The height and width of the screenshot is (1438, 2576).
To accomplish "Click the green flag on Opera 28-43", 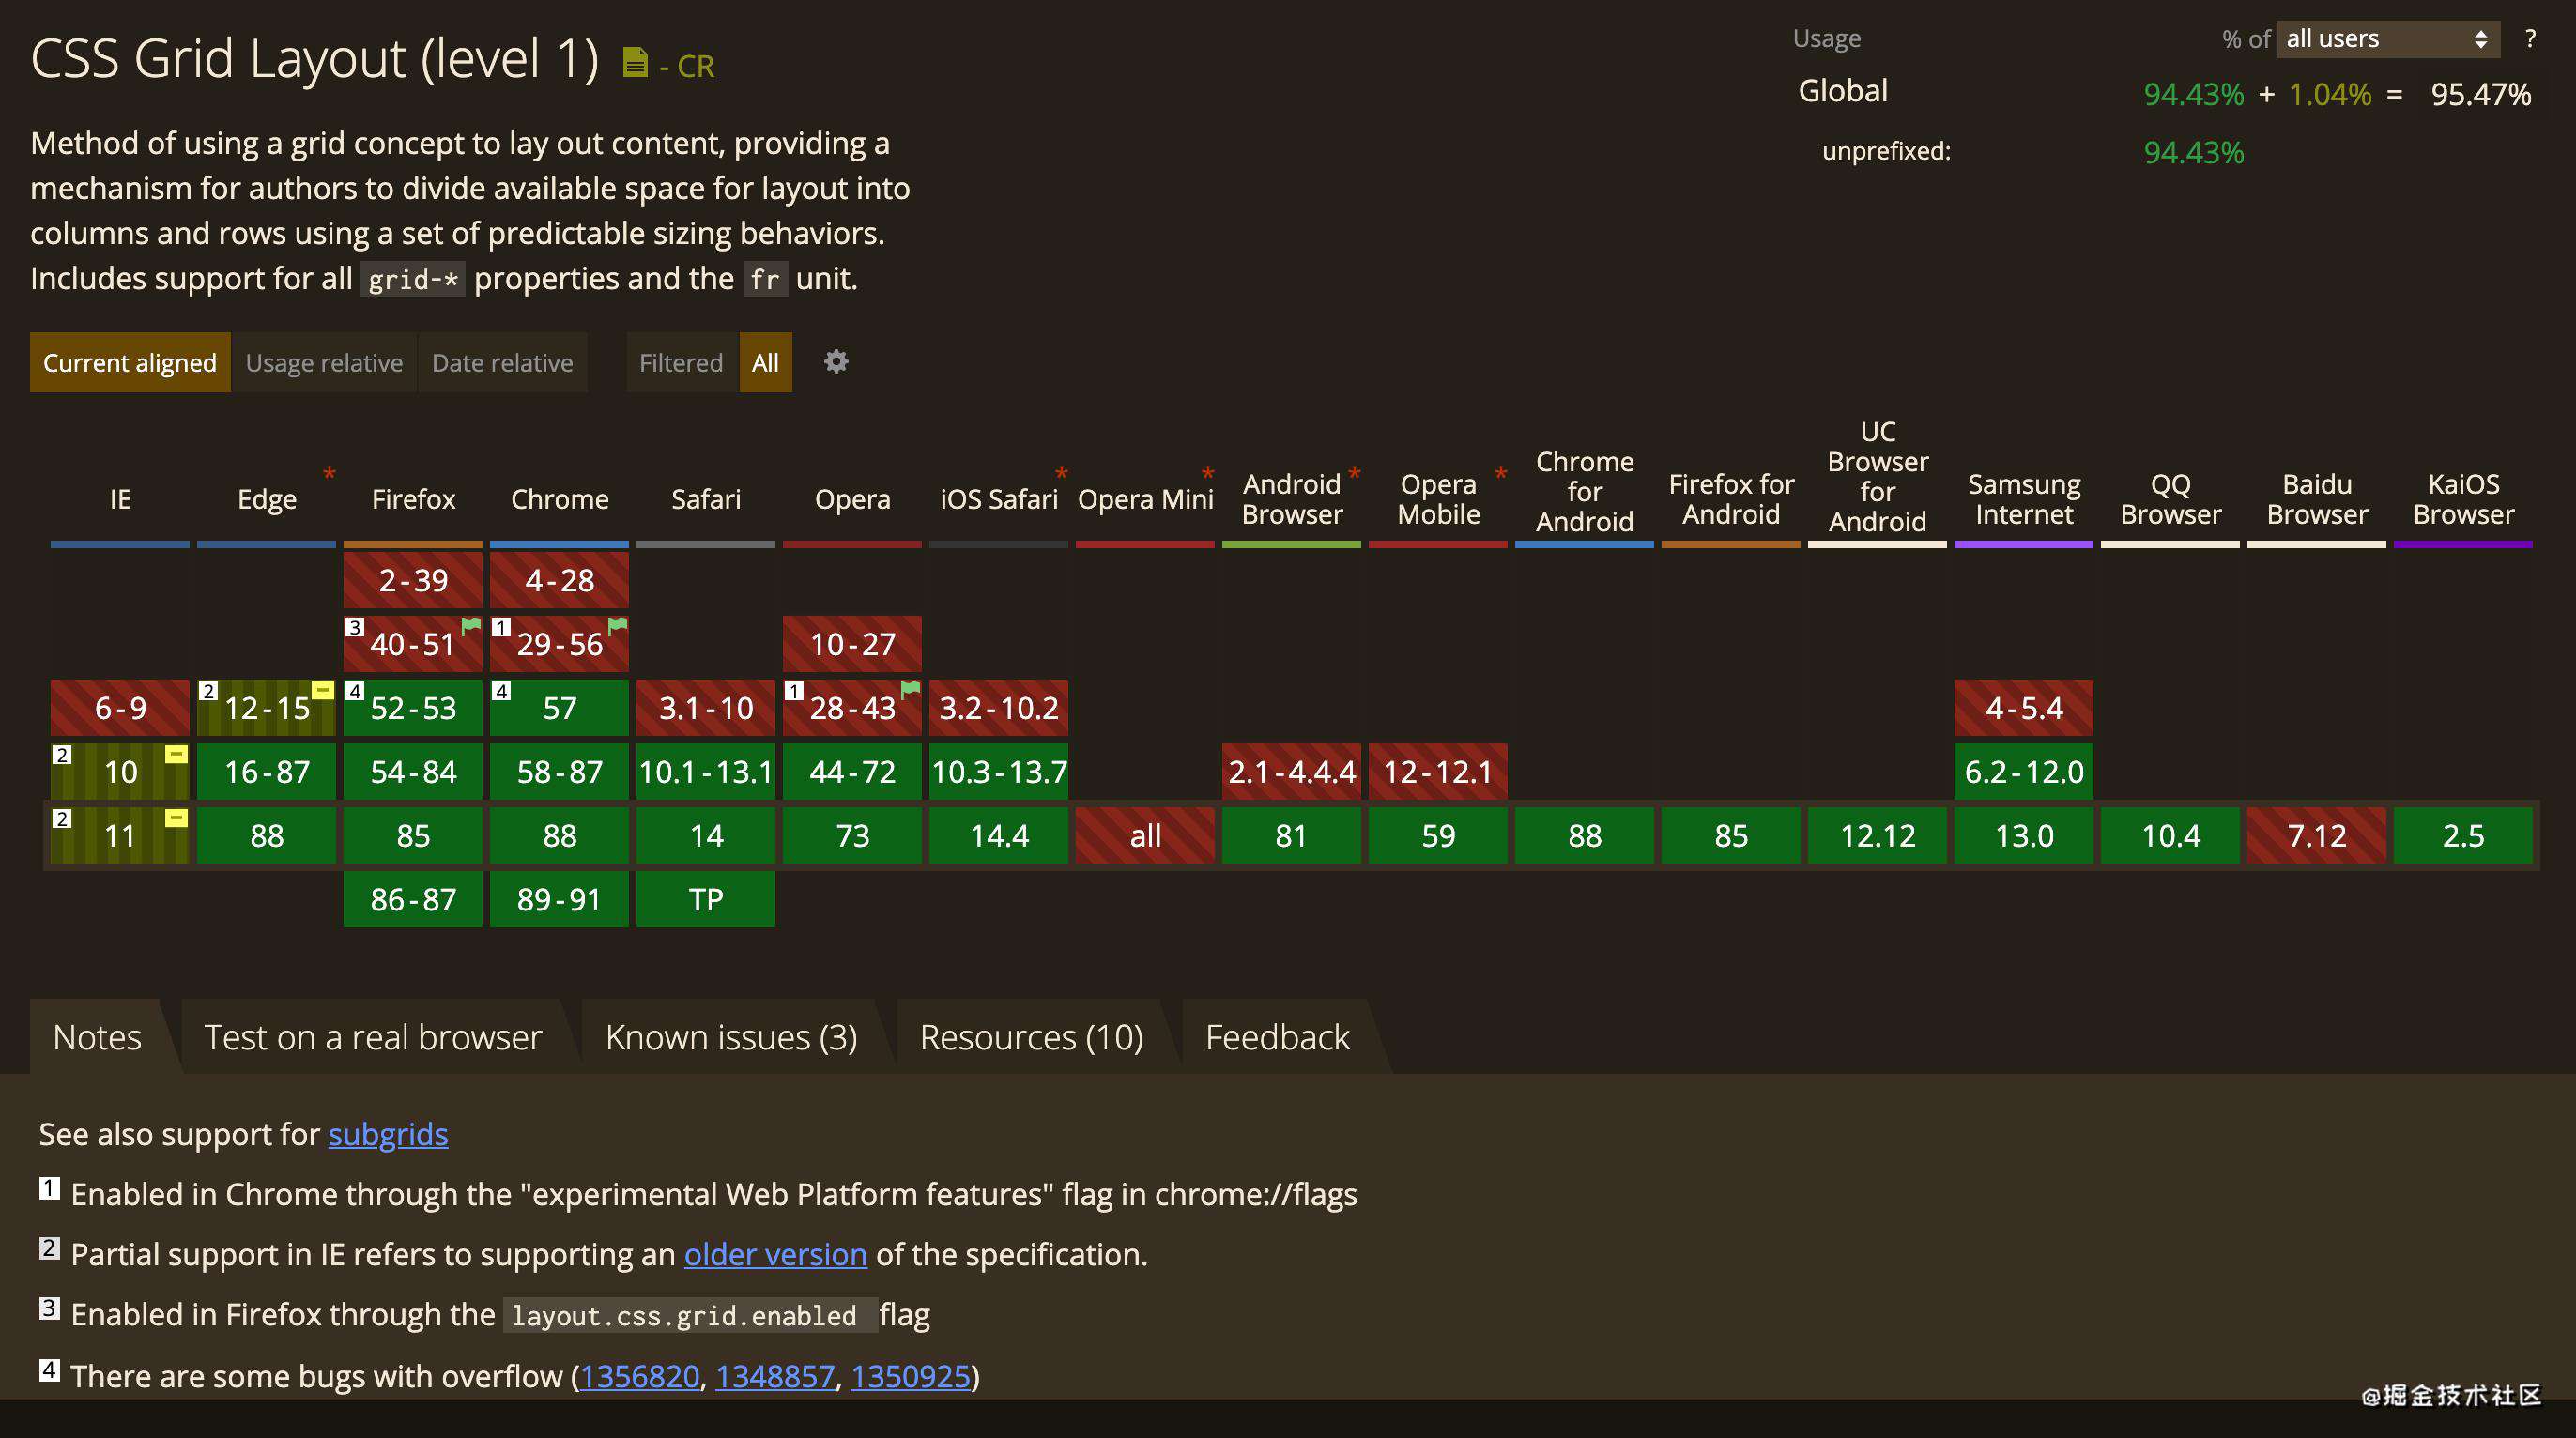I will point(911,689).
